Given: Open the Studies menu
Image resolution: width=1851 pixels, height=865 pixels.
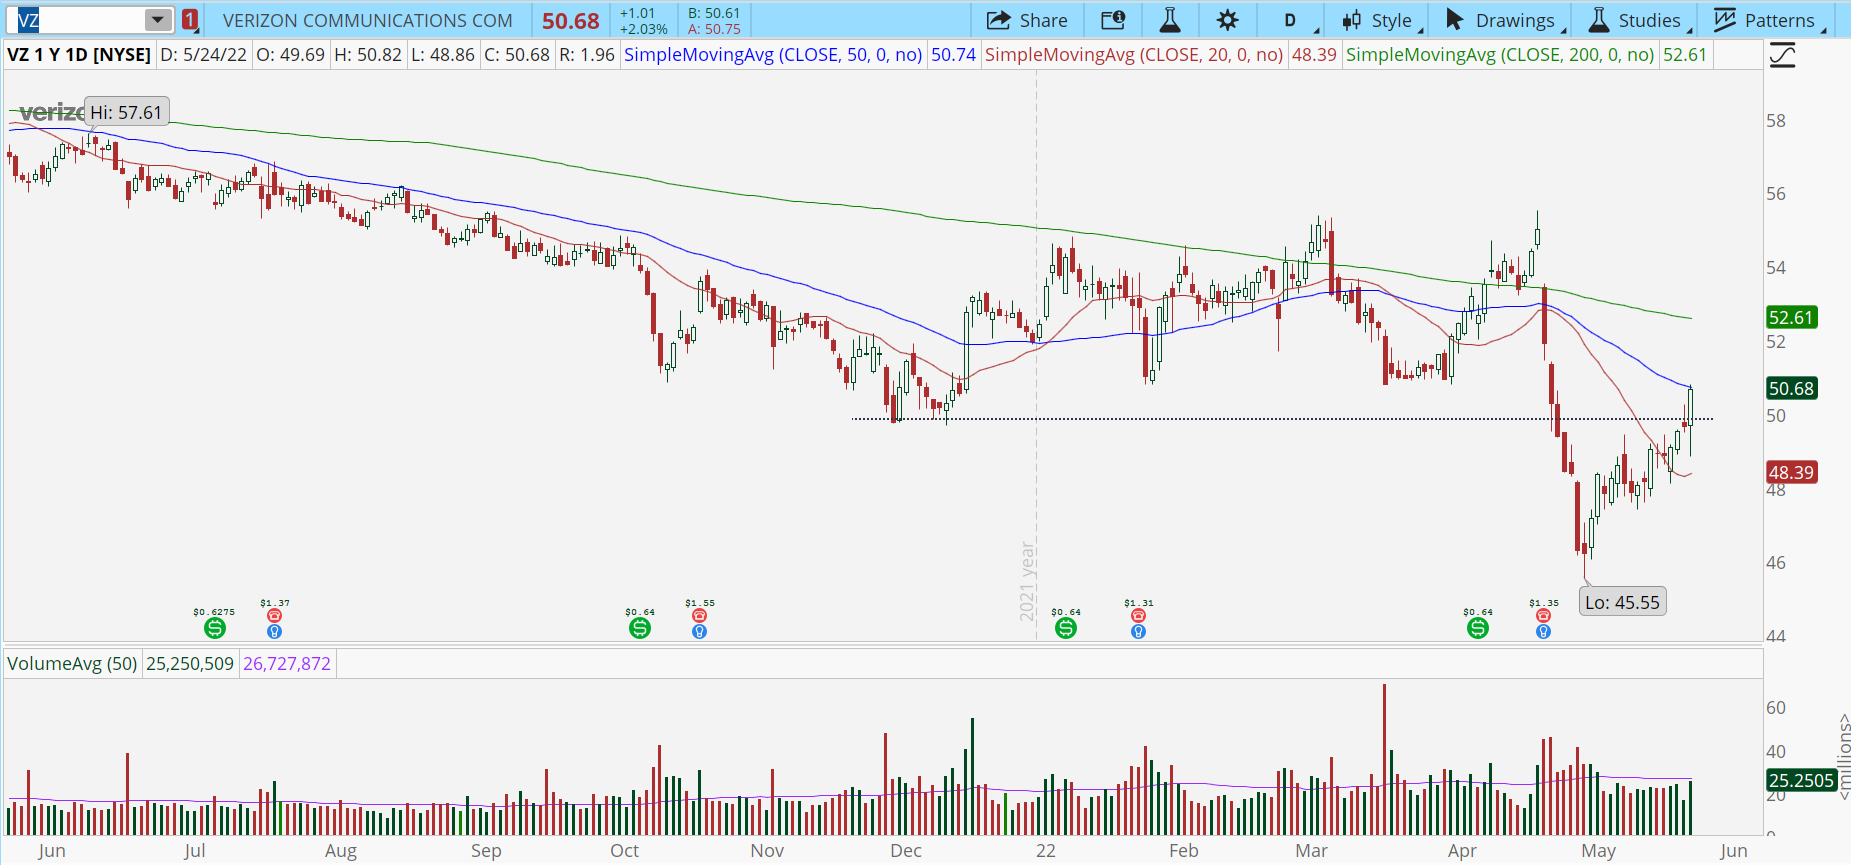Looking at the screenshot, I should point(1635,20).
